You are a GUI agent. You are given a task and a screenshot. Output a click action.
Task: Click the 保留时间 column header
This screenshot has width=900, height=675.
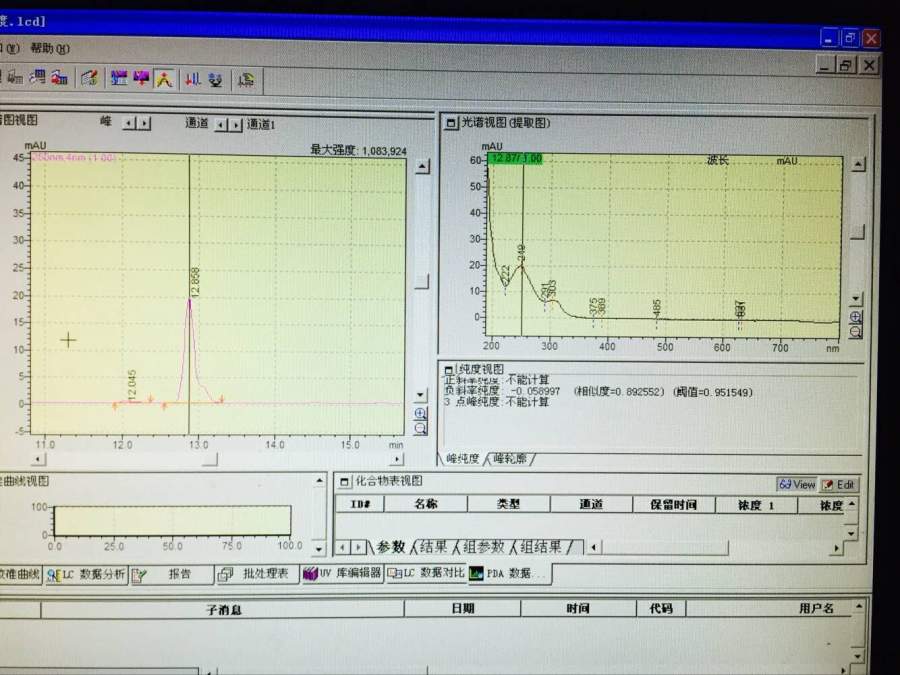pos(673,505)
